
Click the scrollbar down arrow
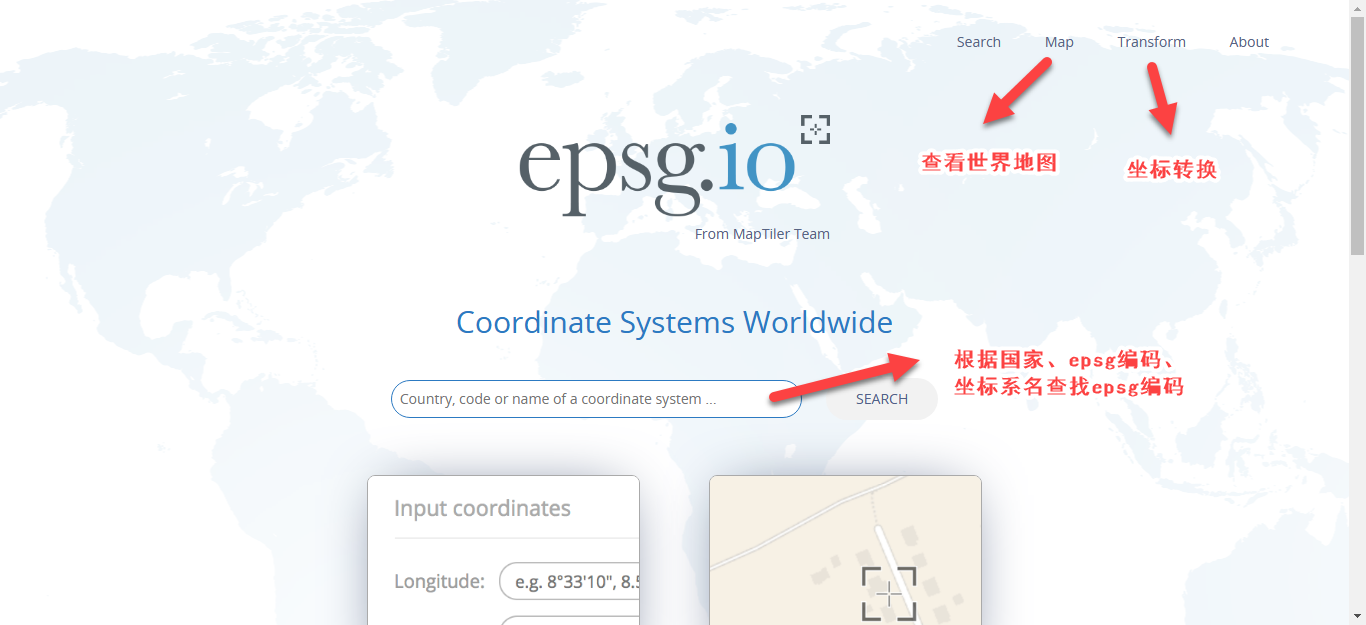(x=1357, y=616)
